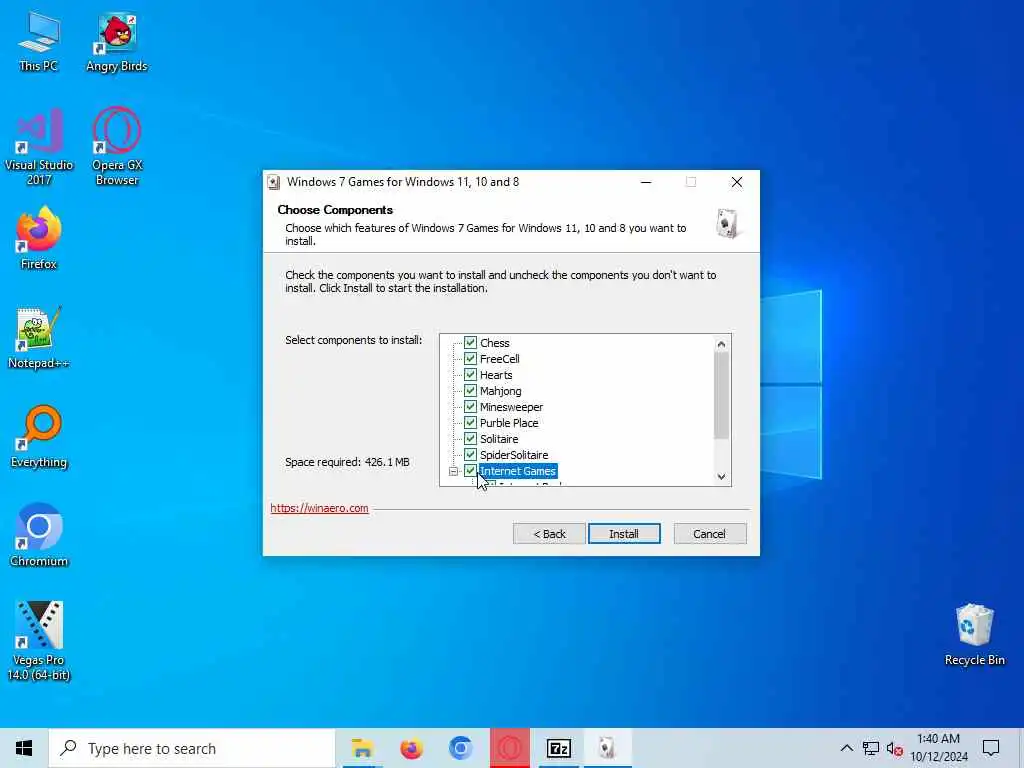
Task: Go back with the Back button
Action: point(549,534)
